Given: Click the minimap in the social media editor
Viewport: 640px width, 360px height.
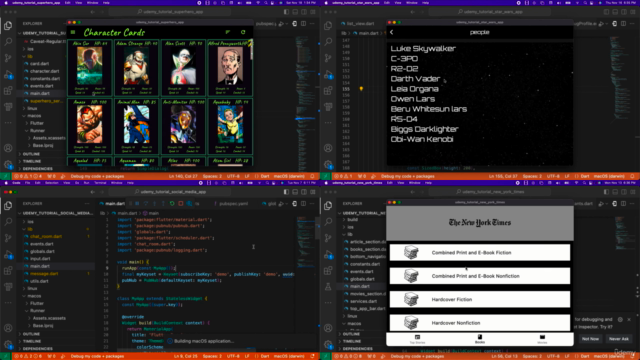Looking at the screenshot, I should click(x=305, y=241).
